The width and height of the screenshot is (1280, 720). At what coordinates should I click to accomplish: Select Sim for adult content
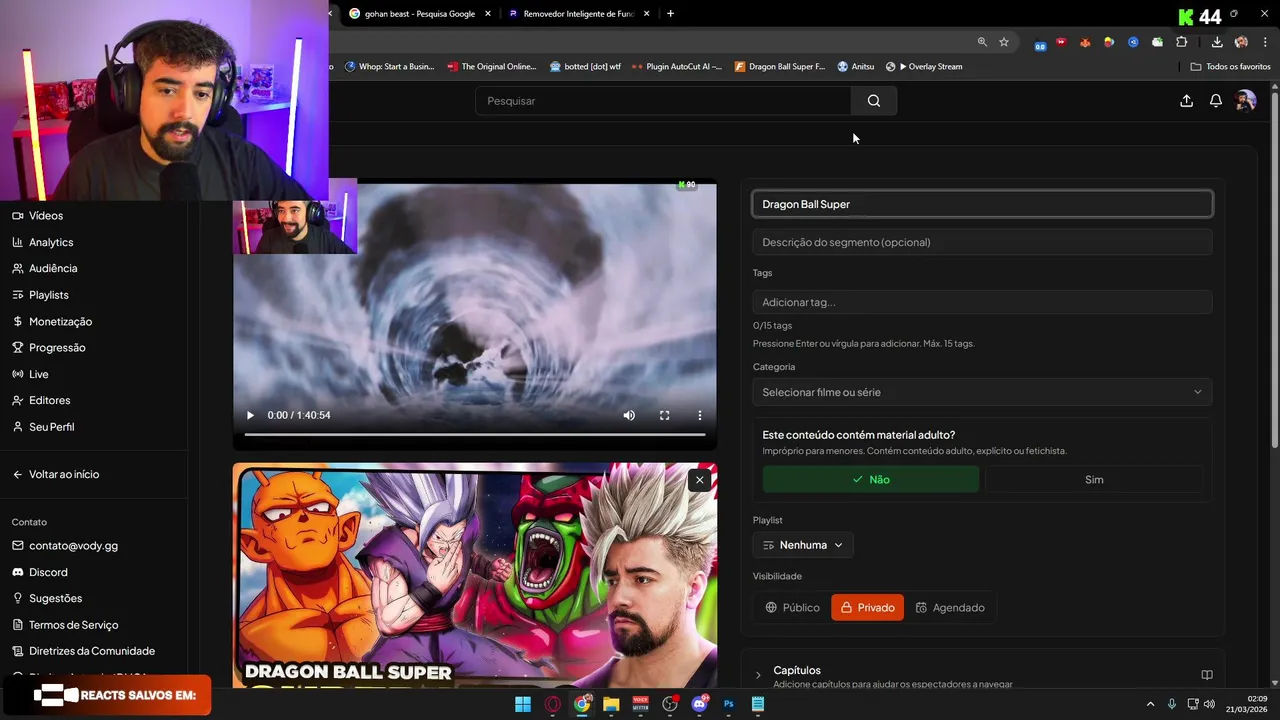coord(1094,480)
